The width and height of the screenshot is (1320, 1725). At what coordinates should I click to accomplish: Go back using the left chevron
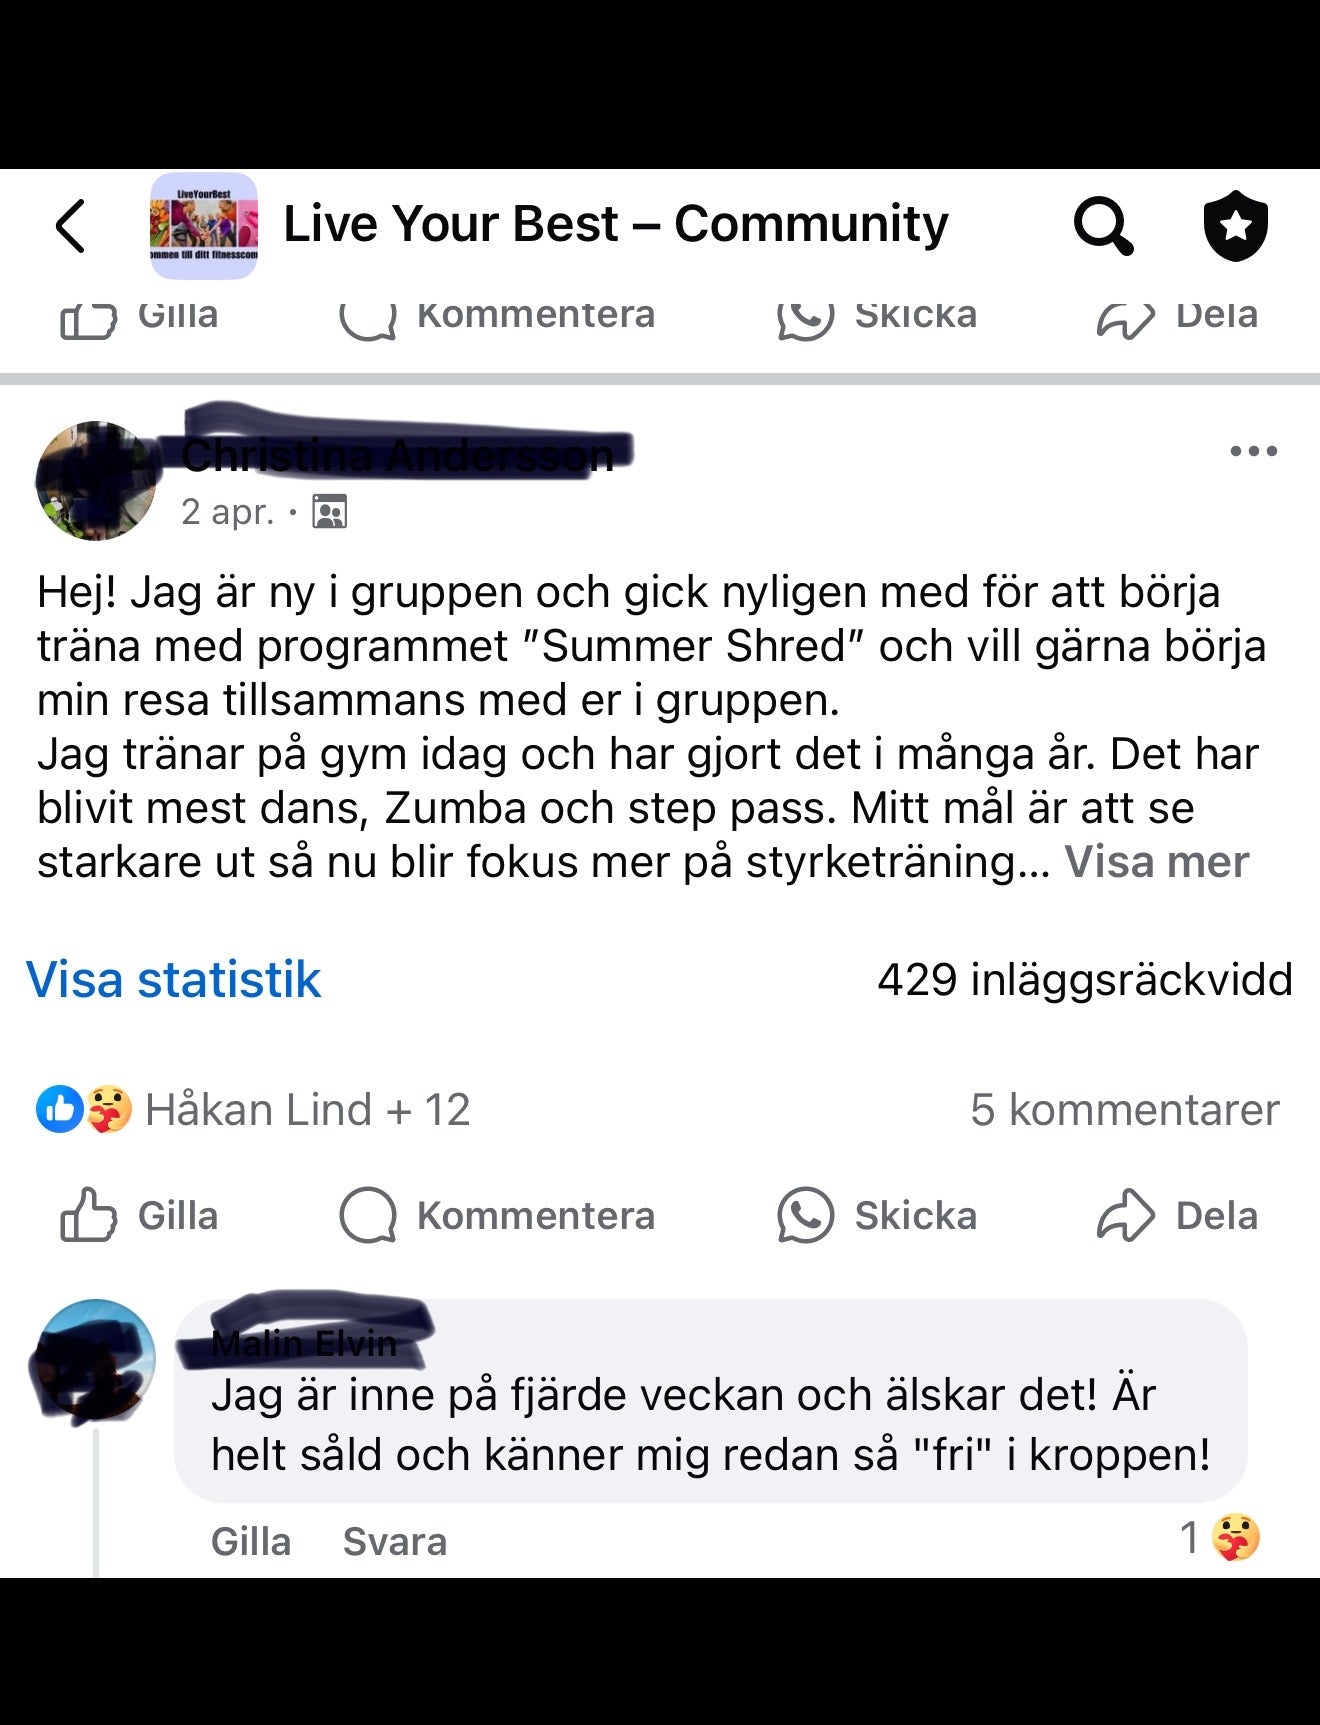[70, 225]
